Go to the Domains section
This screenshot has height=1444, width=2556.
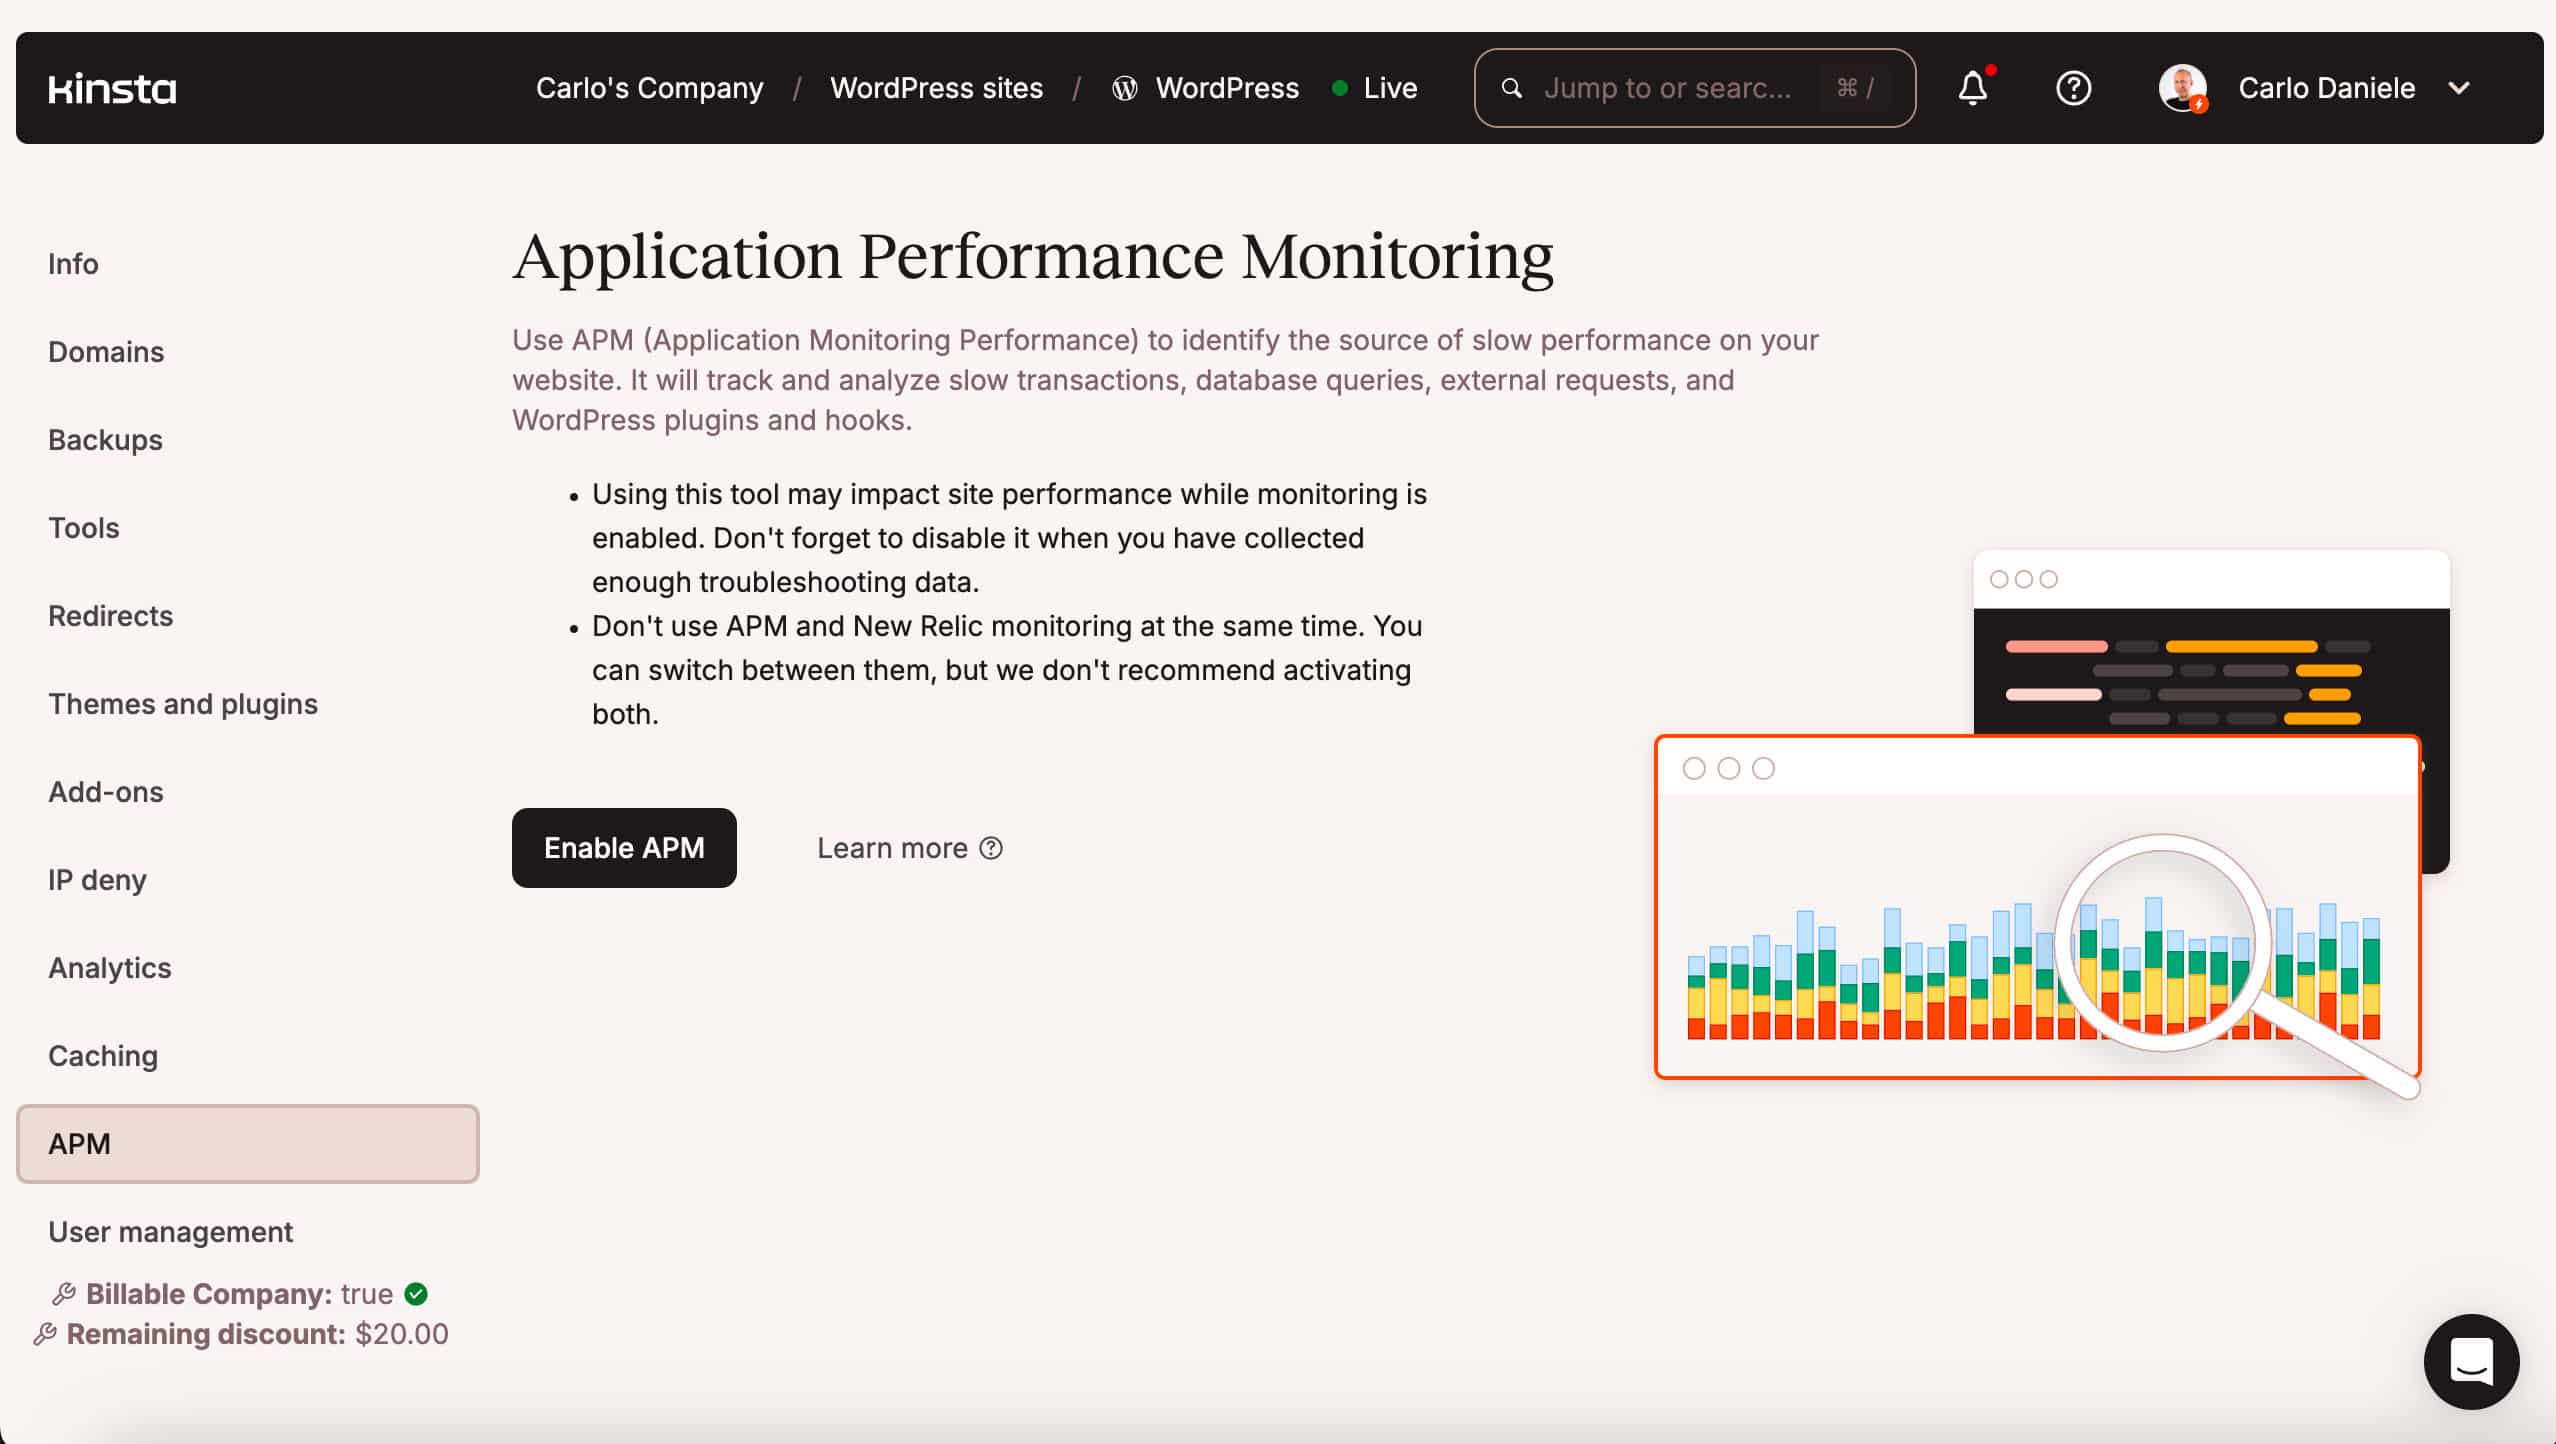[x=106, y=352]
